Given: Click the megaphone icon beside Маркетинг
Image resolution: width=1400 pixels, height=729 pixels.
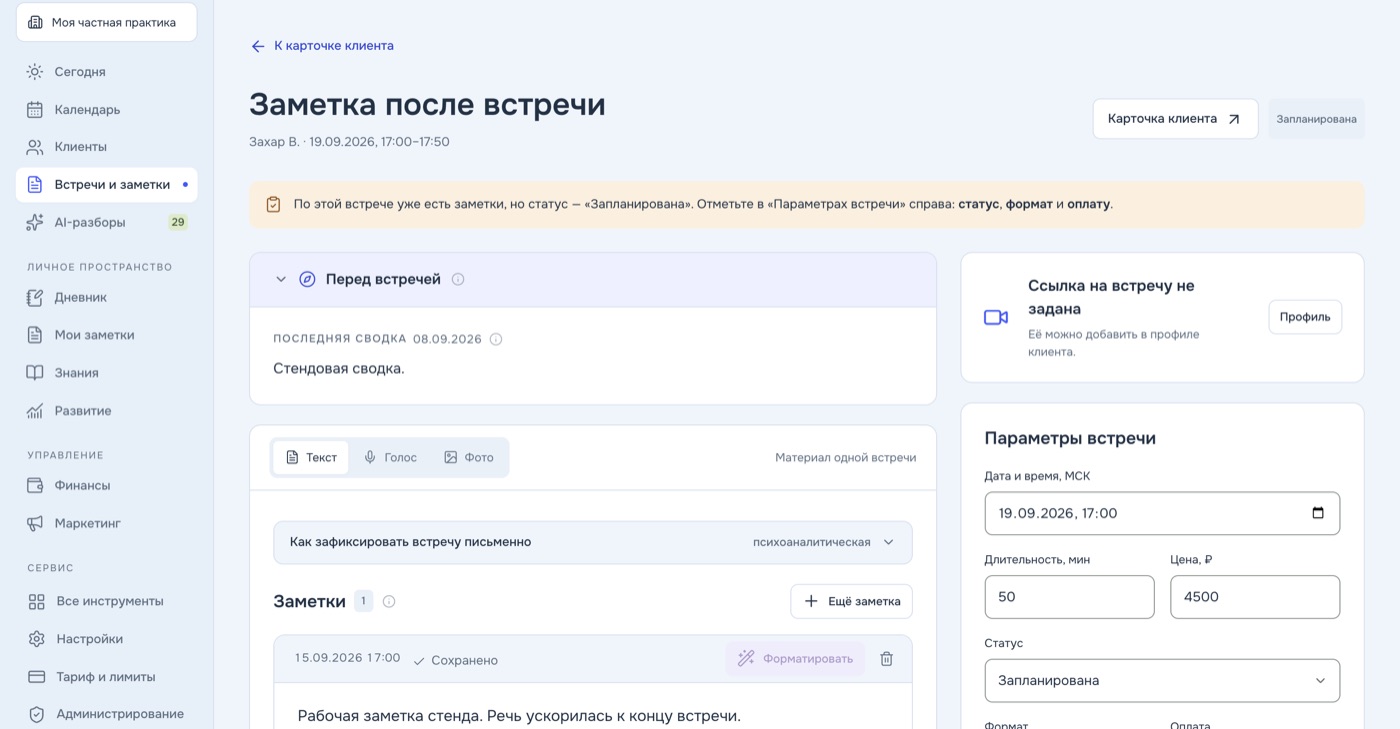Looking at the screenshot, I should pos(35,523).
